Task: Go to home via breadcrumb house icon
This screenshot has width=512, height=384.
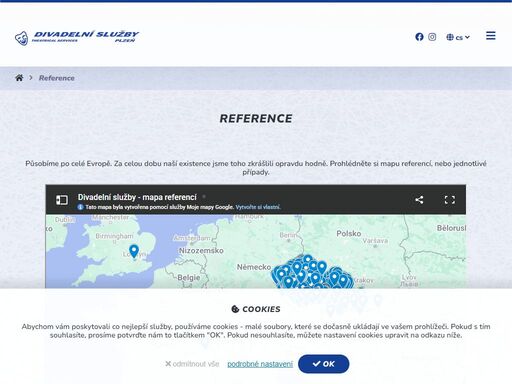Action: [x=19, y=78]
